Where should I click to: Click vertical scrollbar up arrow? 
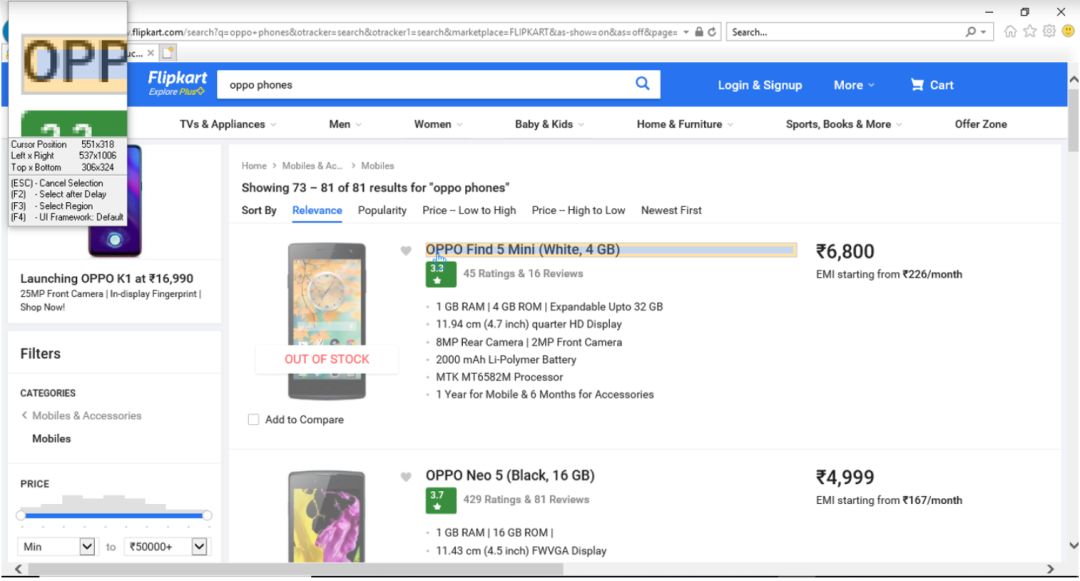pyautogui.click(x=1073, y=80)
